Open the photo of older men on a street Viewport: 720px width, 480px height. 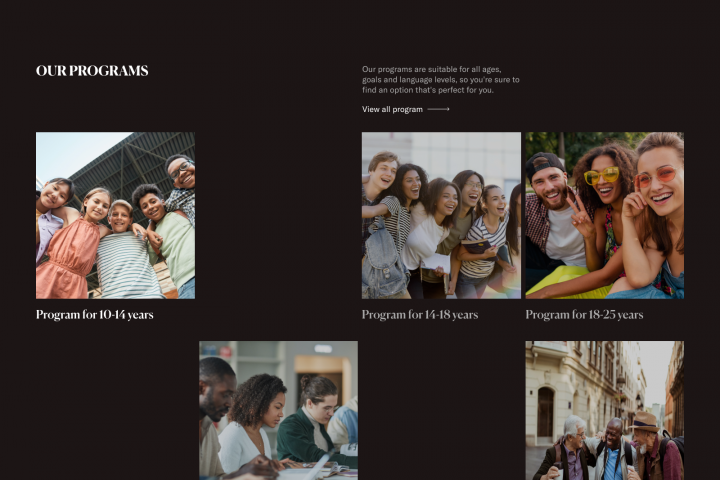coord(605,410)
